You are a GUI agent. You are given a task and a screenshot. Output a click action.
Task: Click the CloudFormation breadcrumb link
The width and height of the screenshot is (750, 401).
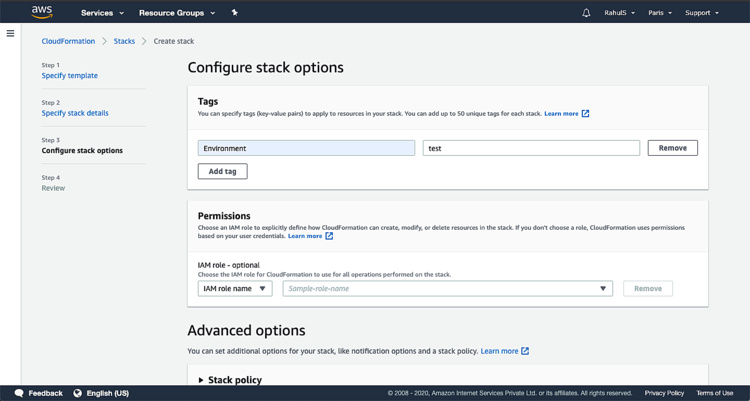[68, 41]
